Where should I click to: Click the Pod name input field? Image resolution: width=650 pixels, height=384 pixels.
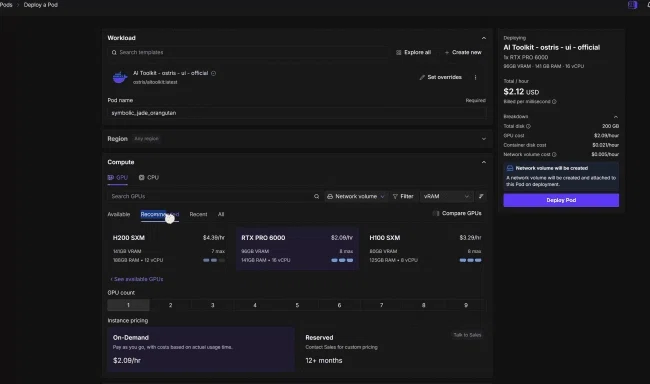point(297,113)
